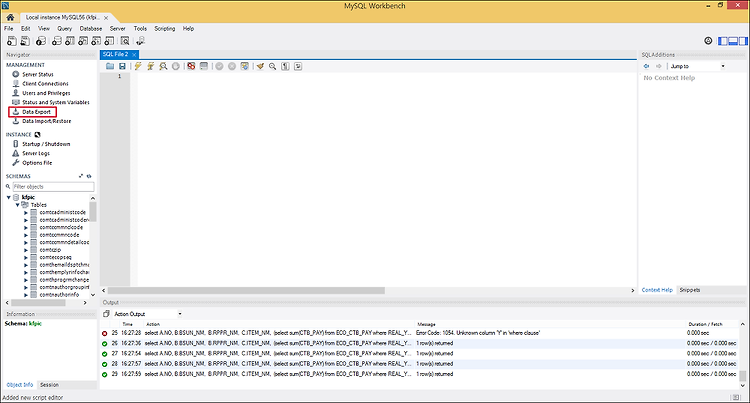Open a script file in the editor toolbar
The width and height of the screenshot is (750, 403).
point(110,66)
